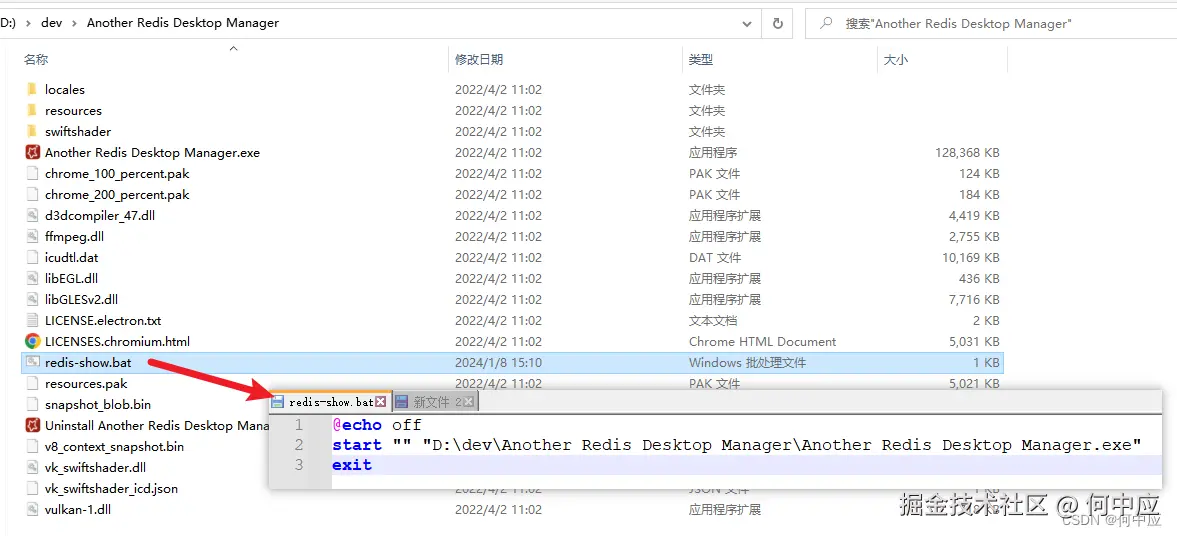Select the file name libGLESv2.dll
The height and width of the screenshot is (536, 1177).
pos(82,300)
